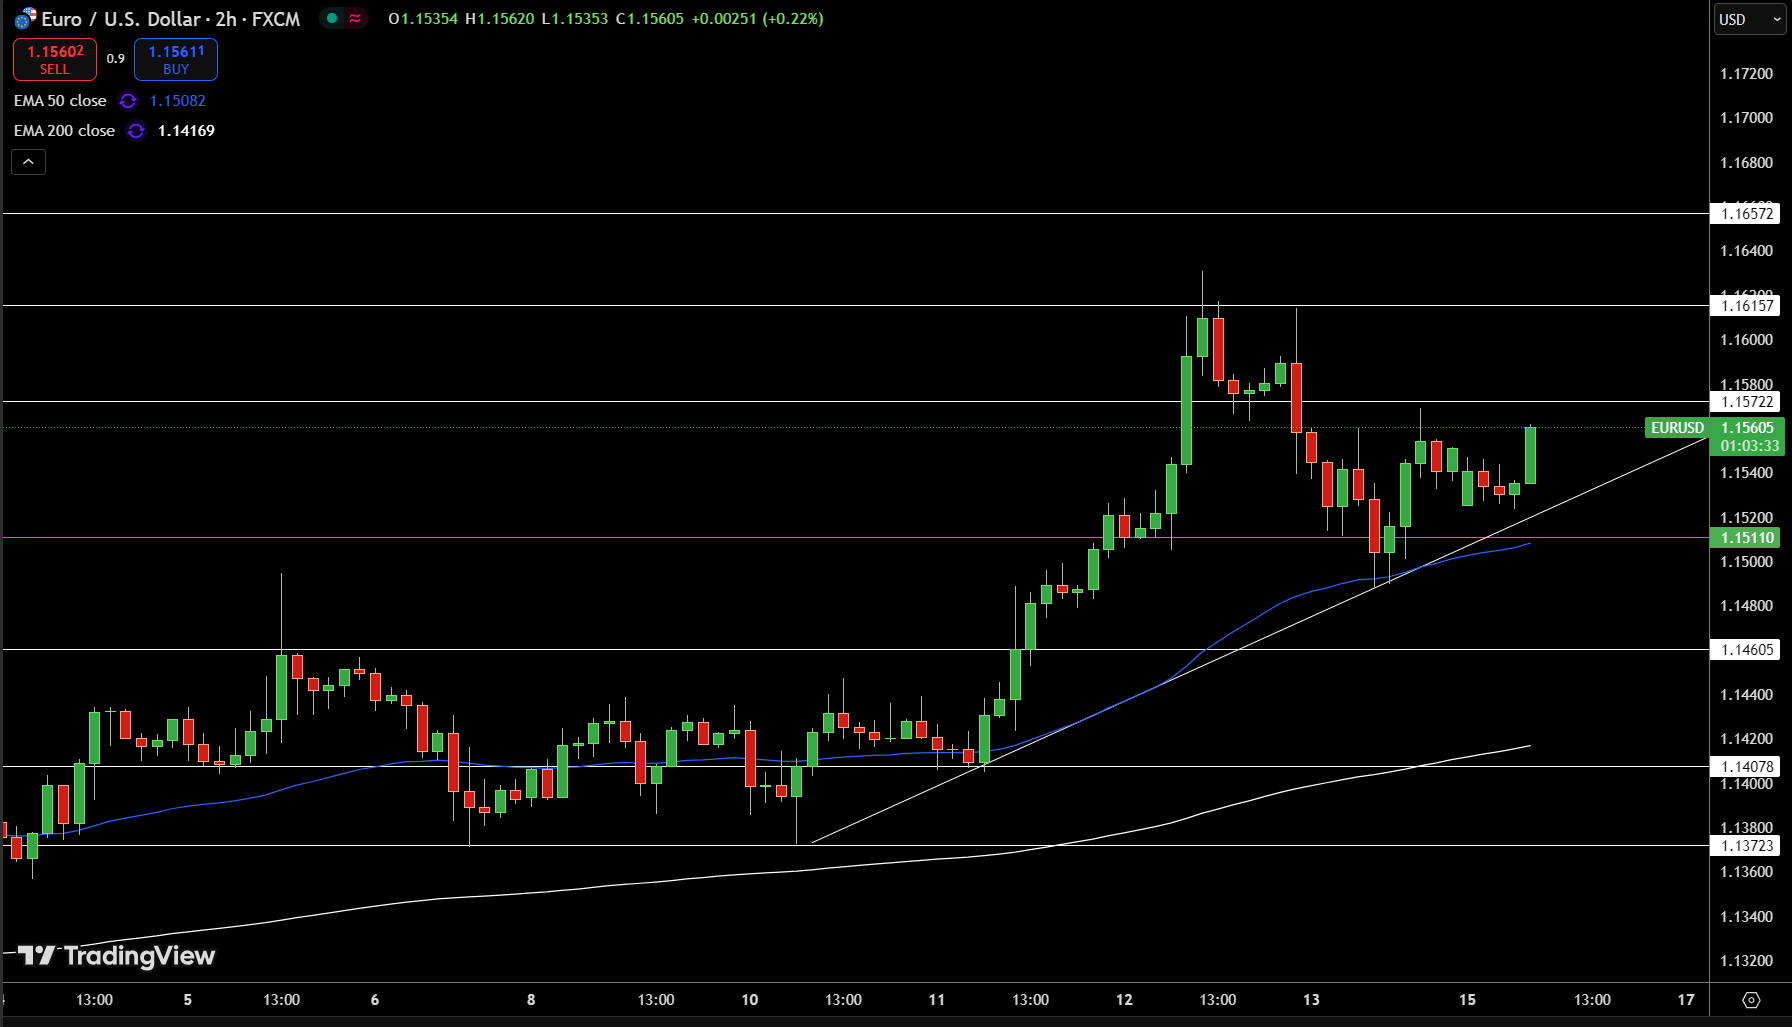The image size is (1792, 1027).
Task: Click the EMA 200 refresh loop icon
Action: click(136, 131)
